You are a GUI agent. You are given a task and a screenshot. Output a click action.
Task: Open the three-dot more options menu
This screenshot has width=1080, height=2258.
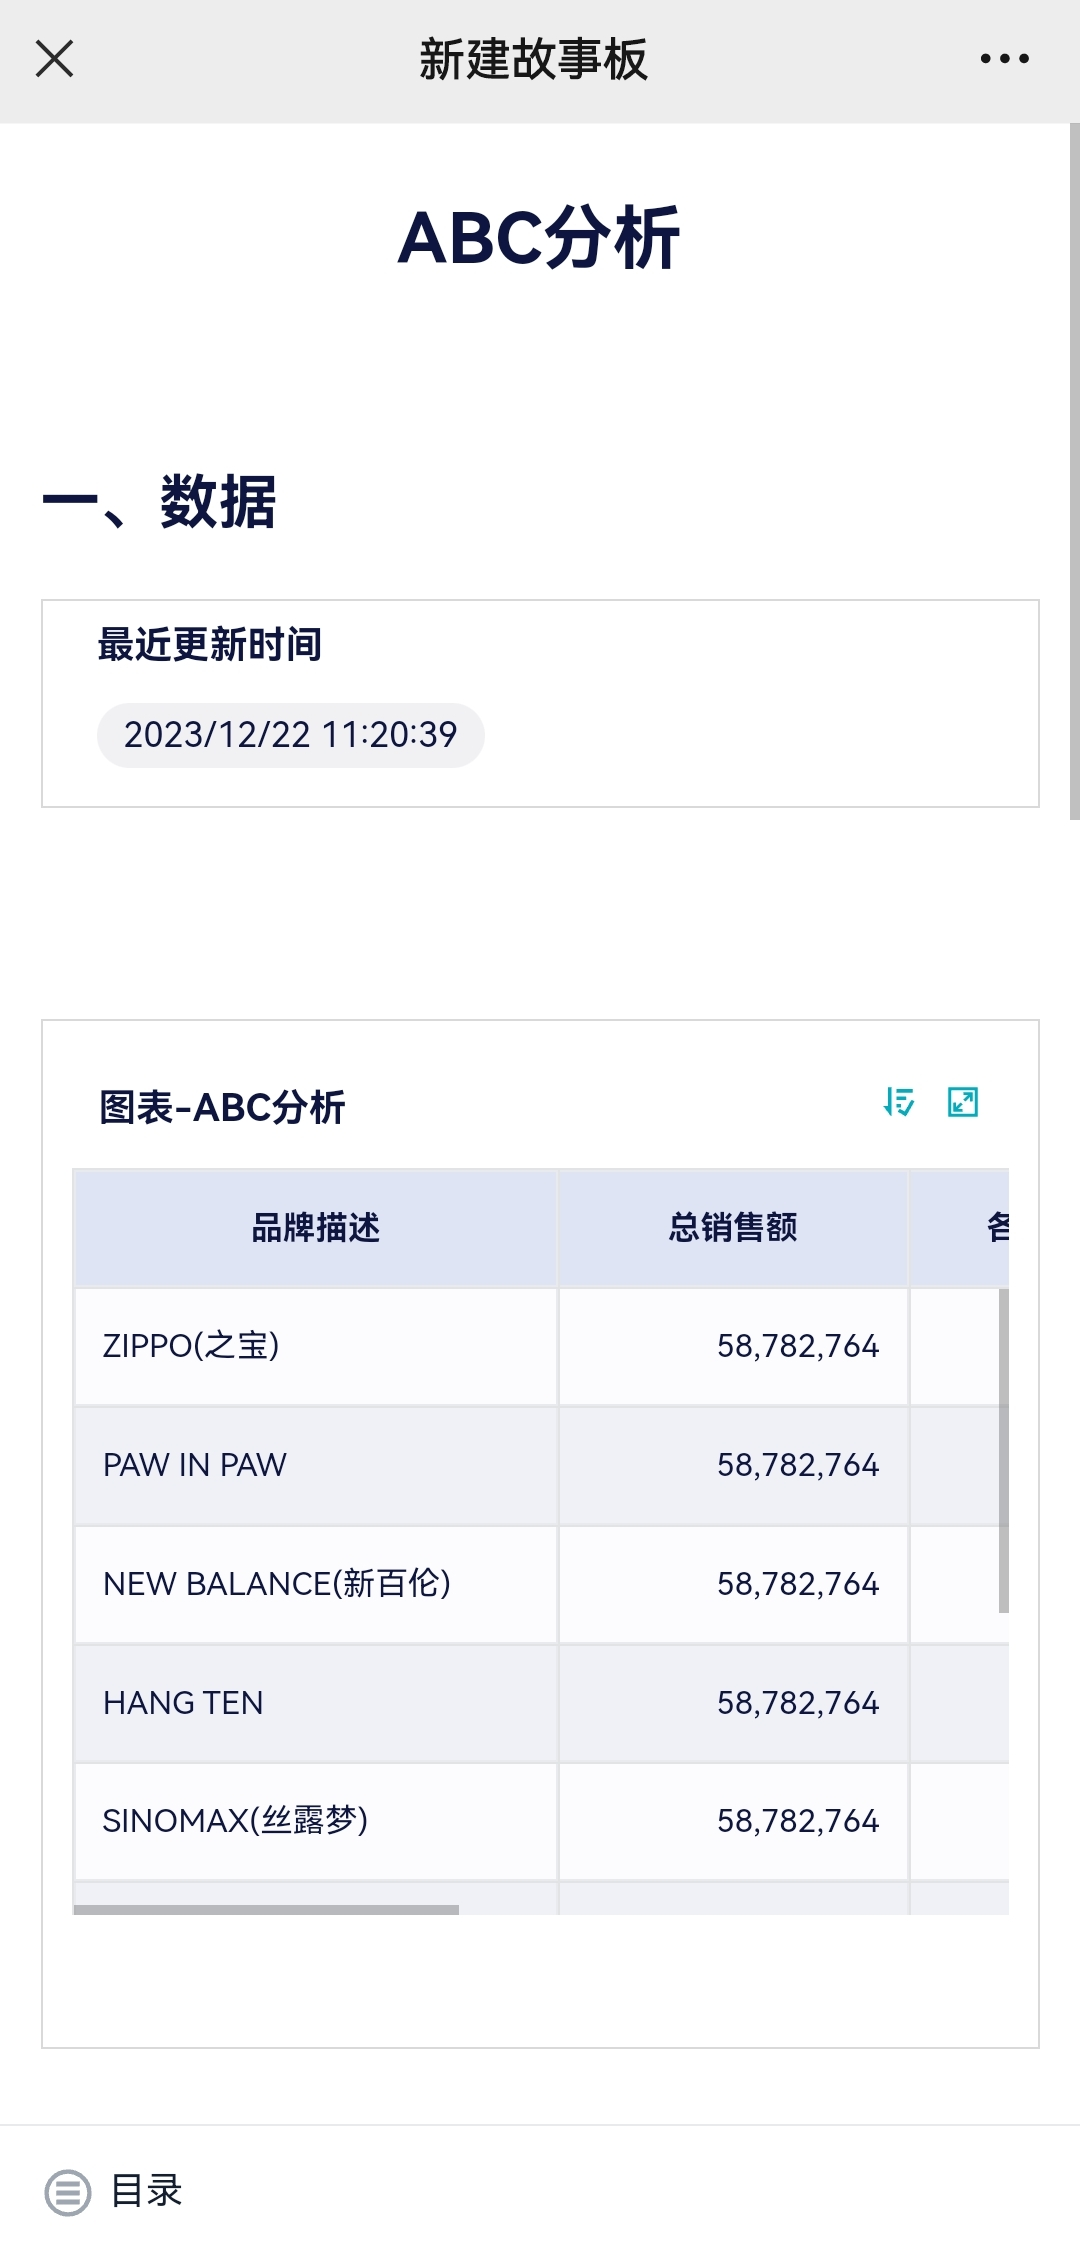[1004, 59]
